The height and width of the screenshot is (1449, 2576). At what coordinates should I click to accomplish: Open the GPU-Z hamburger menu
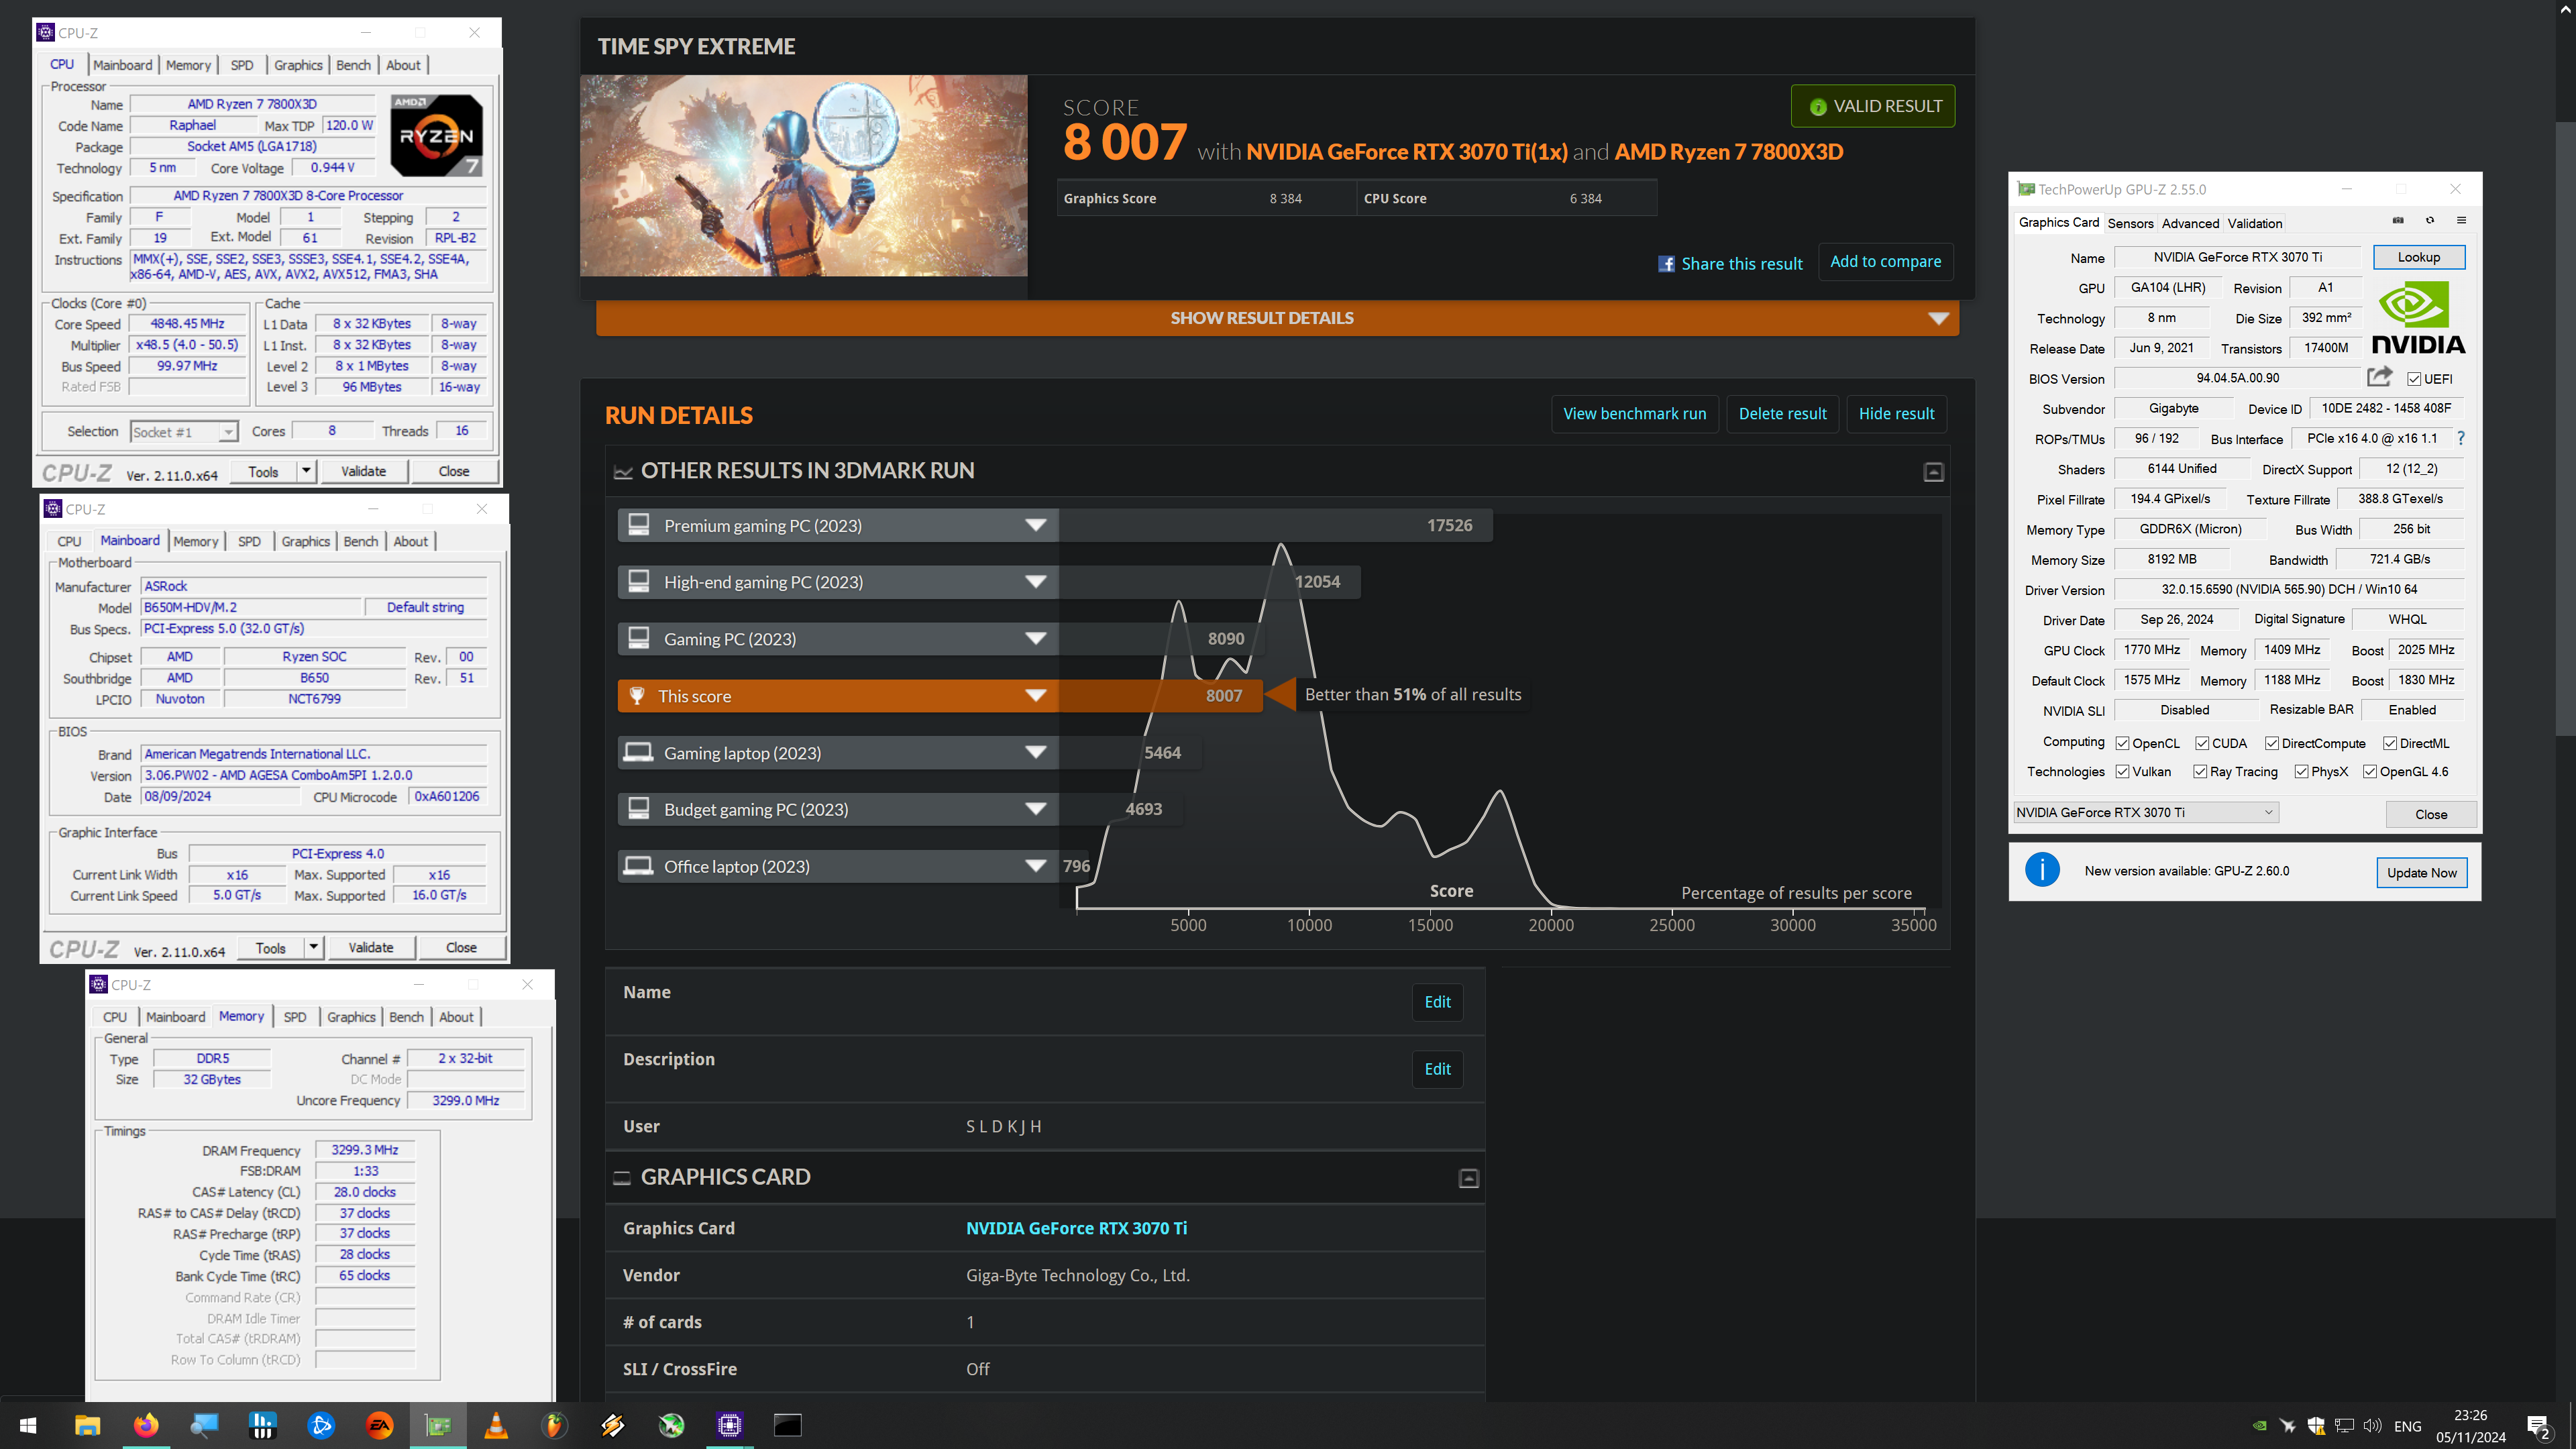click(2462, 221)
